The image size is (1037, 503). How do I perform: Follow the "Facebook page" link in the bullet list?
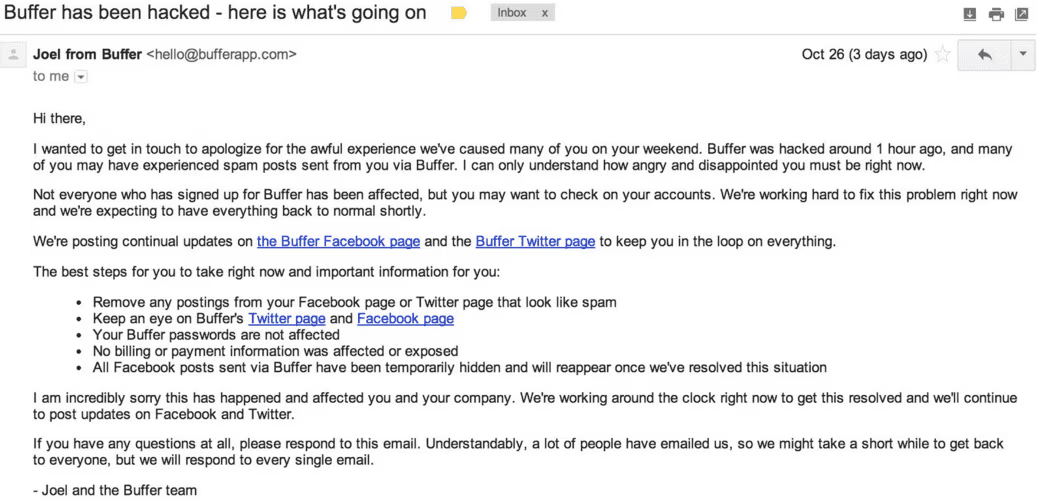pos(405,319)
